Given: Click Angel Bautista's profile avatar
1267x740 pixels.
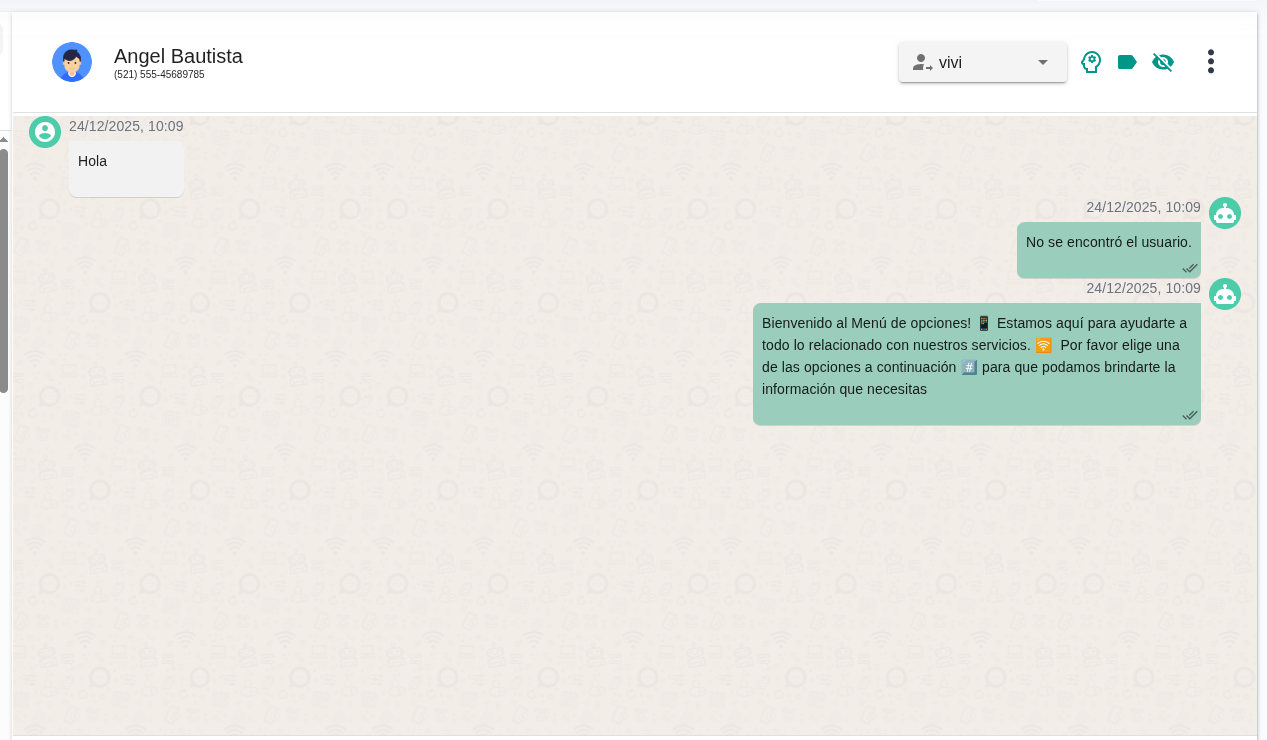Looking at the screenshot, I should (72, 62).
